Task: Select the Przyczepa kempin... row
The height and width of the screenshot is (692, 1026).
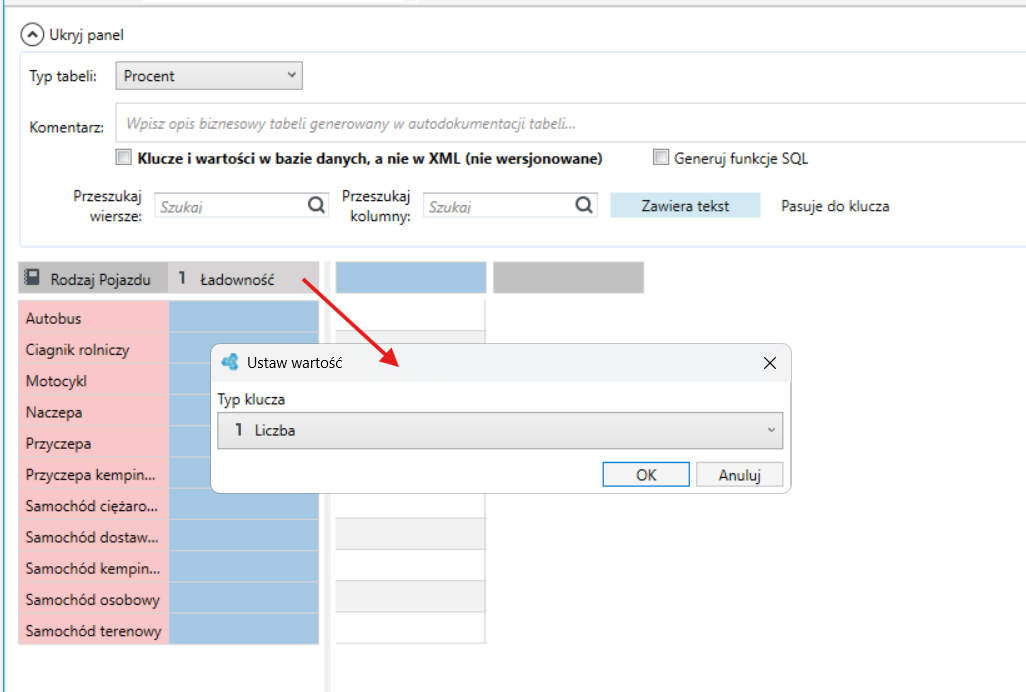Action: coord(94,475)
